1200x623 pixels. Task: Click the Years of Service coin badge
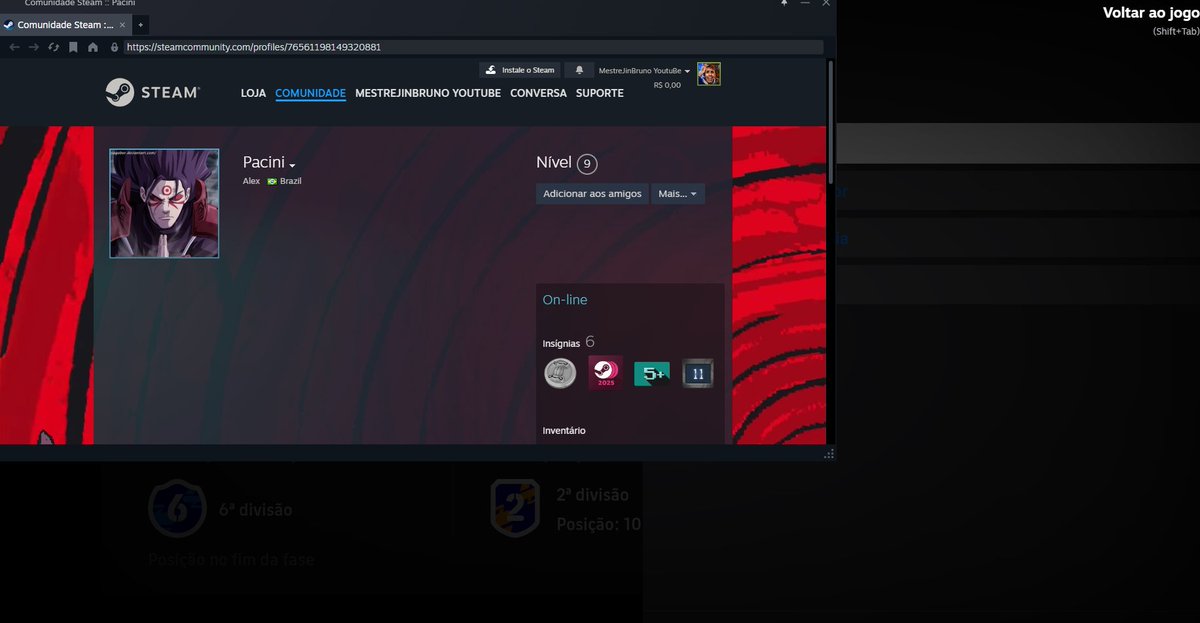tap(559, 372)
